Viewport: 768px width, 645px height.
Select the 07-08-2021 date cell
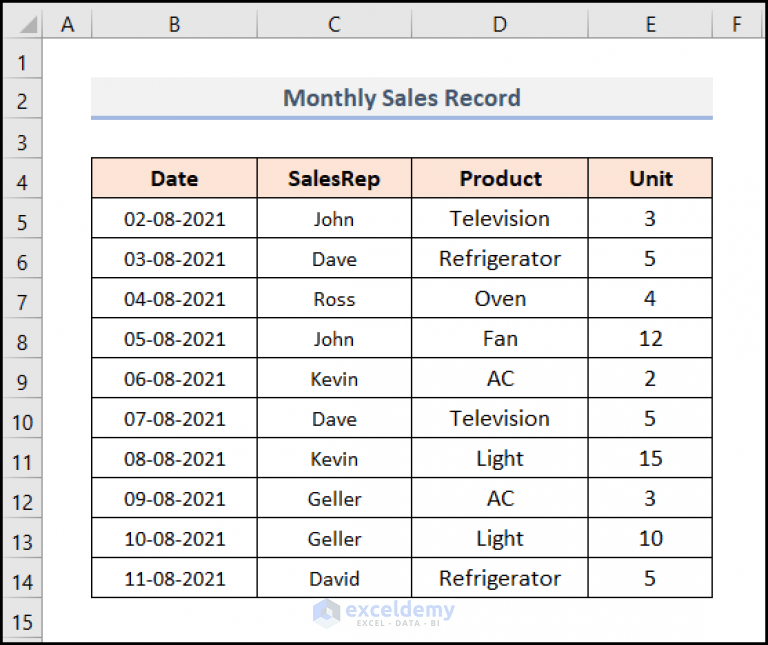point(174,418)
